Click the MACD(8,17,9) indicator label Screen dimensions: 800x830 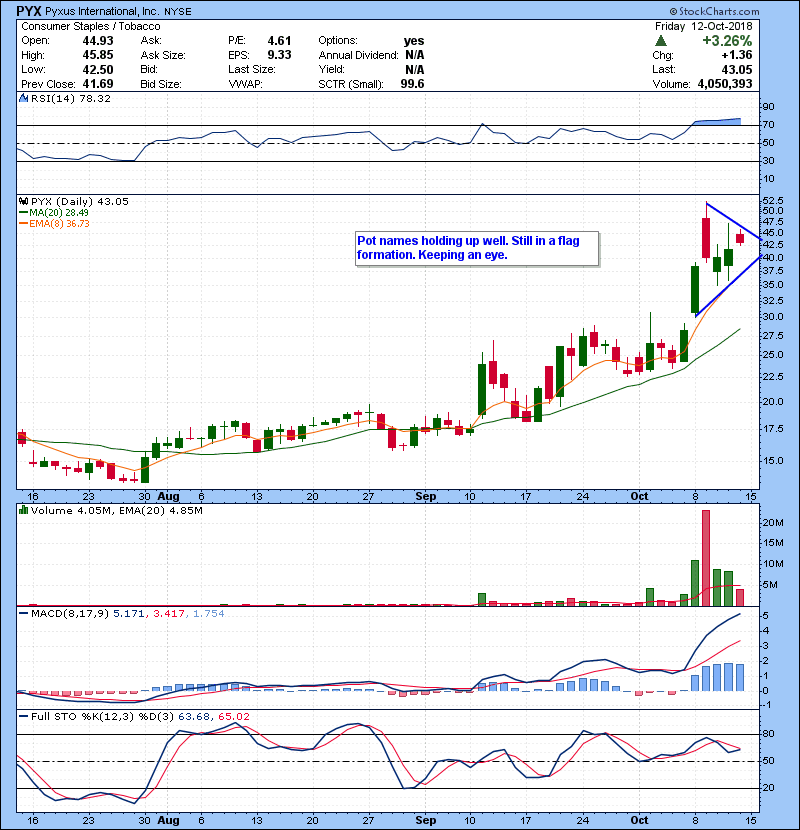point(69,614)
